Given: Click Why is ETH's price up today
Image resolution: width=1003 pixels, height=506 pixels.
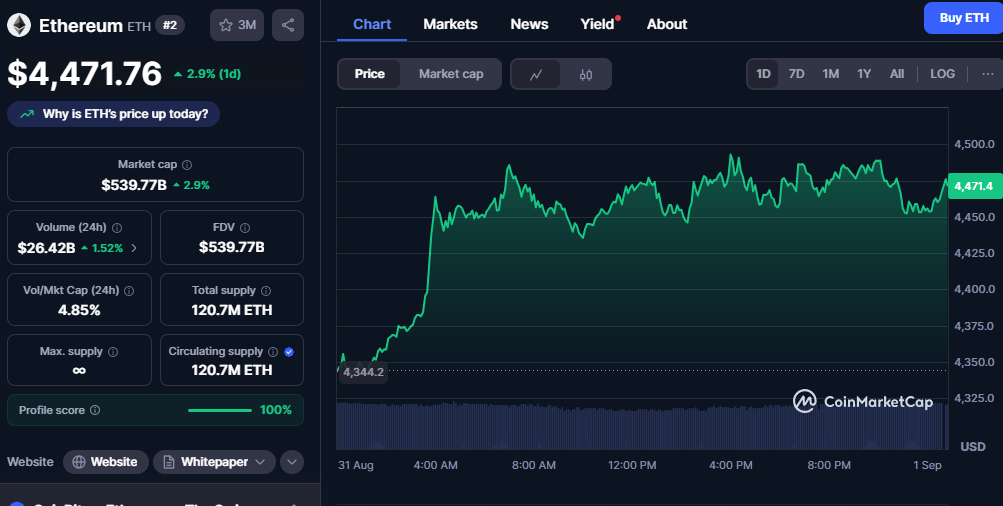Looking at the screenshot, I should 114,114.
